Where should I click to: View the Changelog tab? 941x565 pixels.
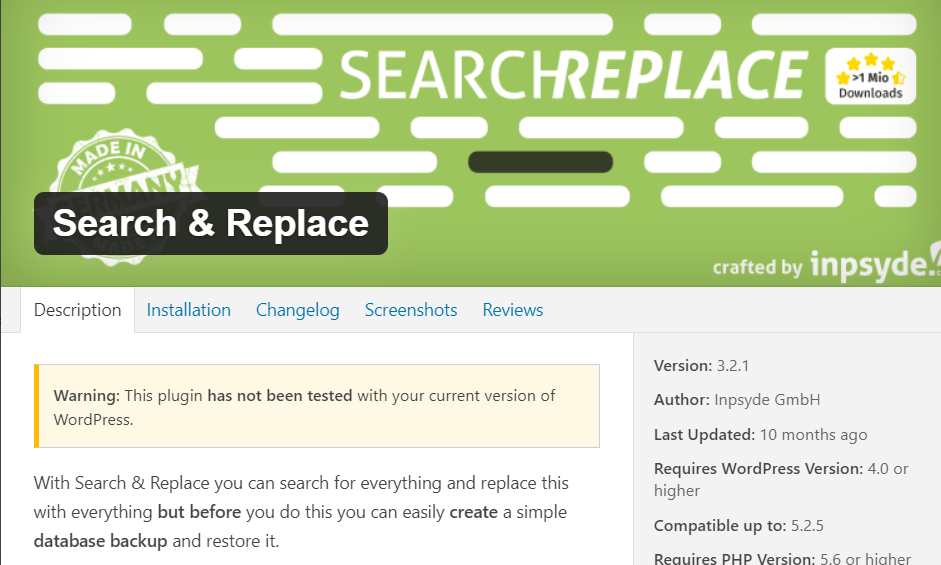click(298, 310)
